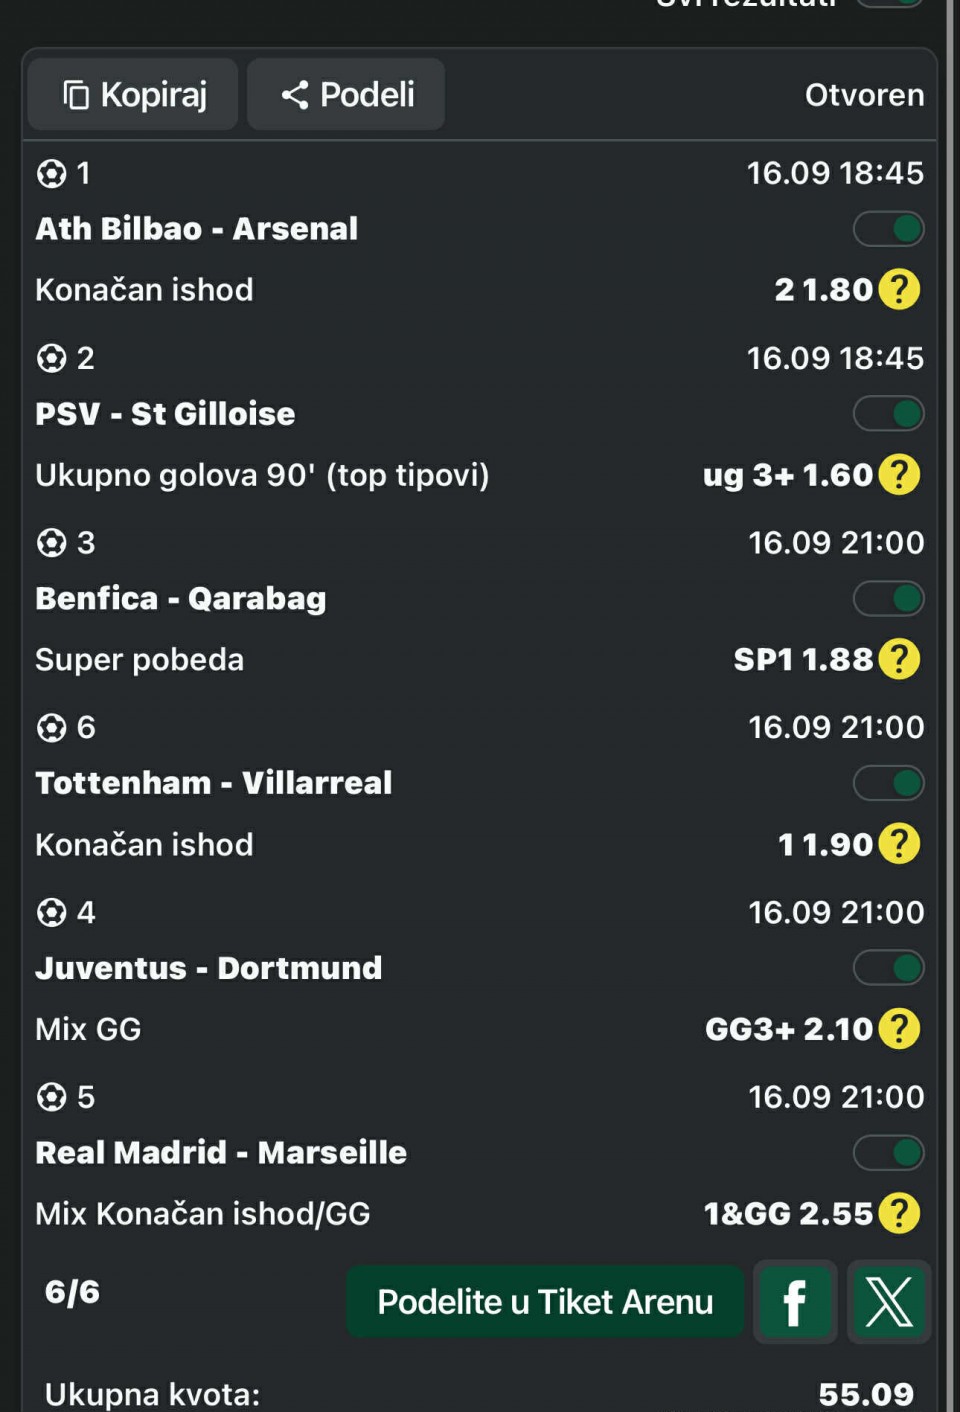Select the Real Madrid - Marseille match row
The image size is (960, 1412).
480,1153
